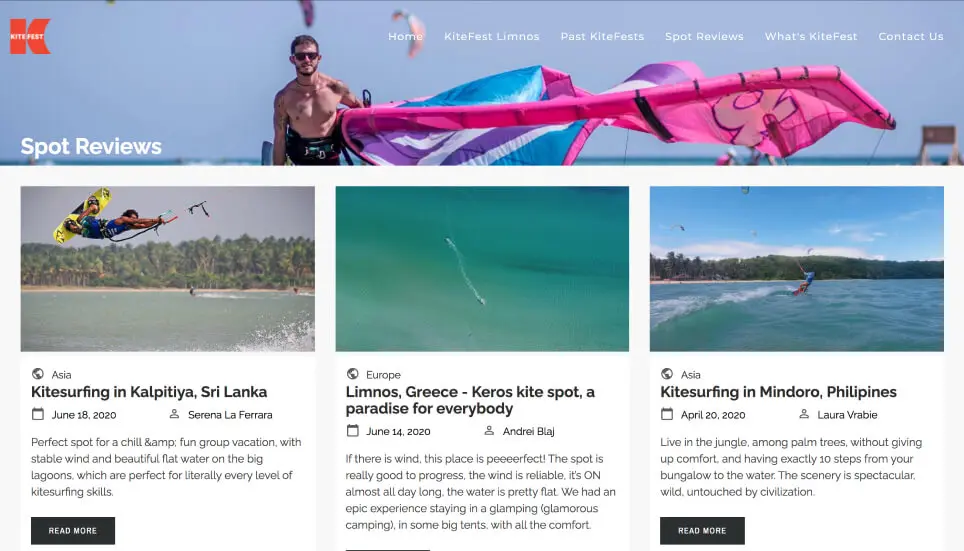Click Read More under Mindoro review

pos(702,531)
